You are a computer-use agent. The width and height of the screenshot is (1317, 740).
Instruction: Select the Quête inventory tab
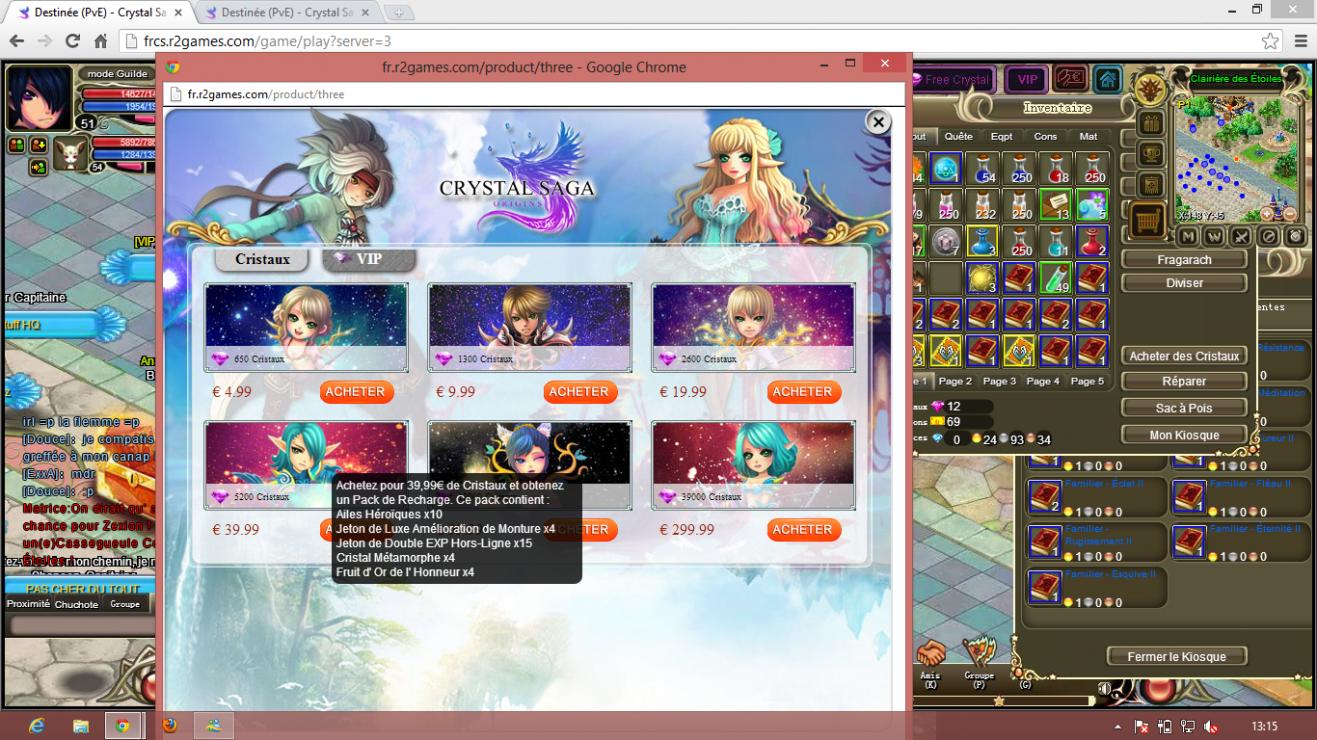958,136
